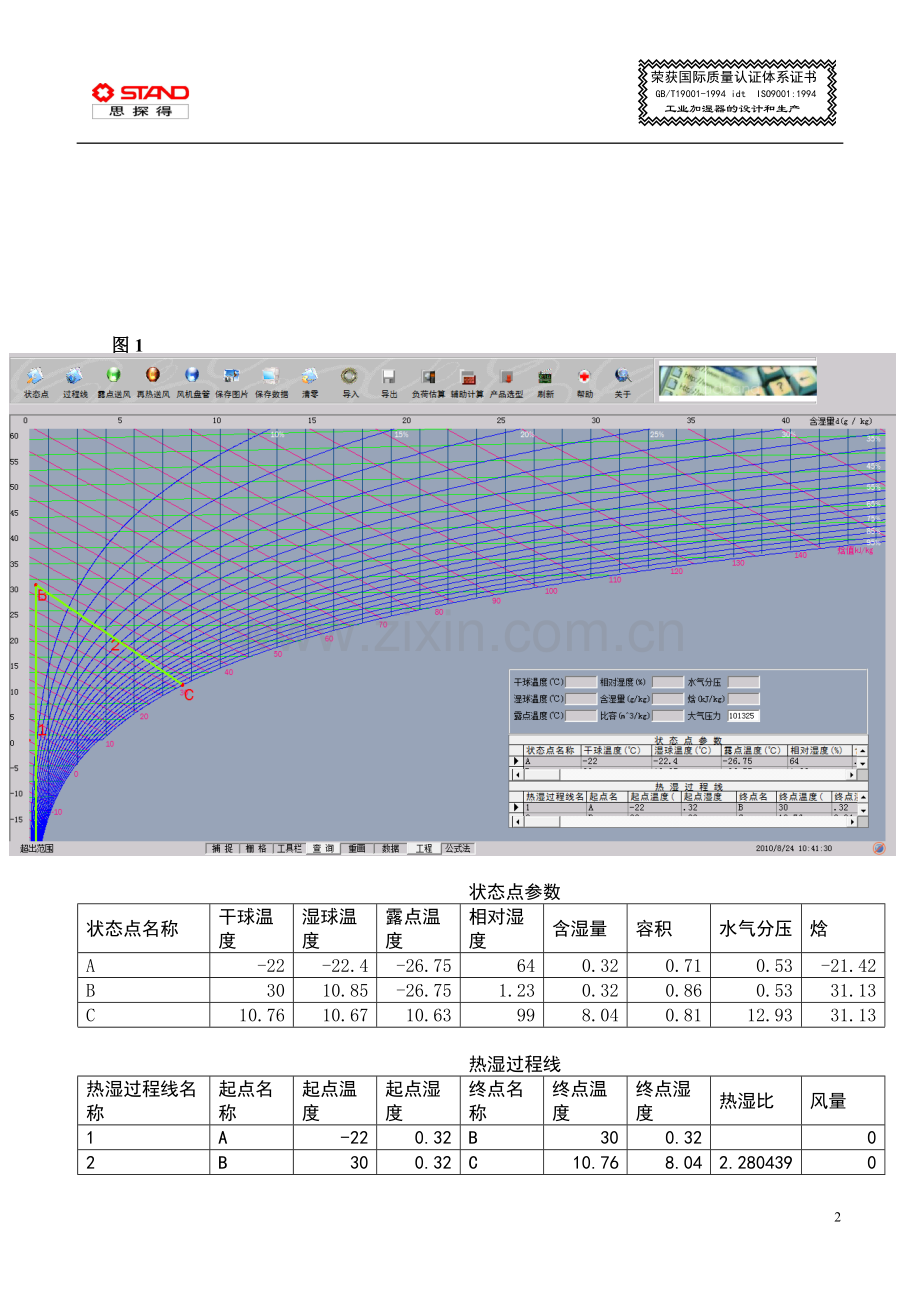The height and width of the screenshot is (1302, 920).
Task: Click the 大气压力 field showing 101325
Action: (x=744, y=716)
